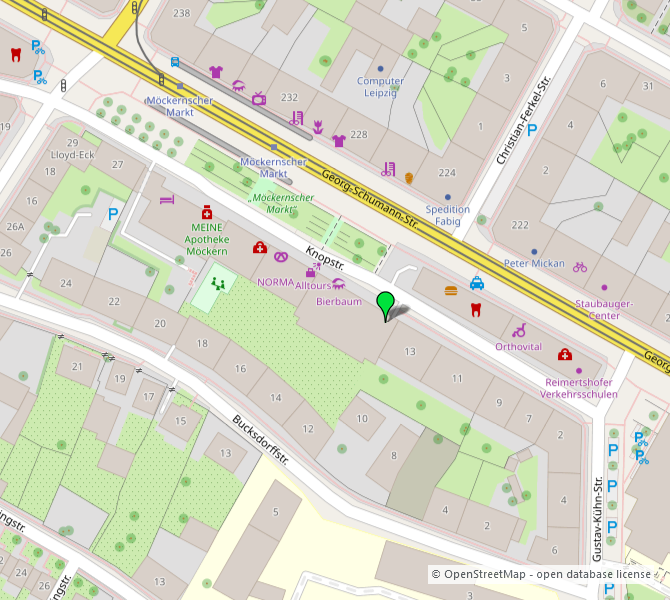
Task: Select the parking P icon near Lloyd-Eck
Action: click(113, 213)
